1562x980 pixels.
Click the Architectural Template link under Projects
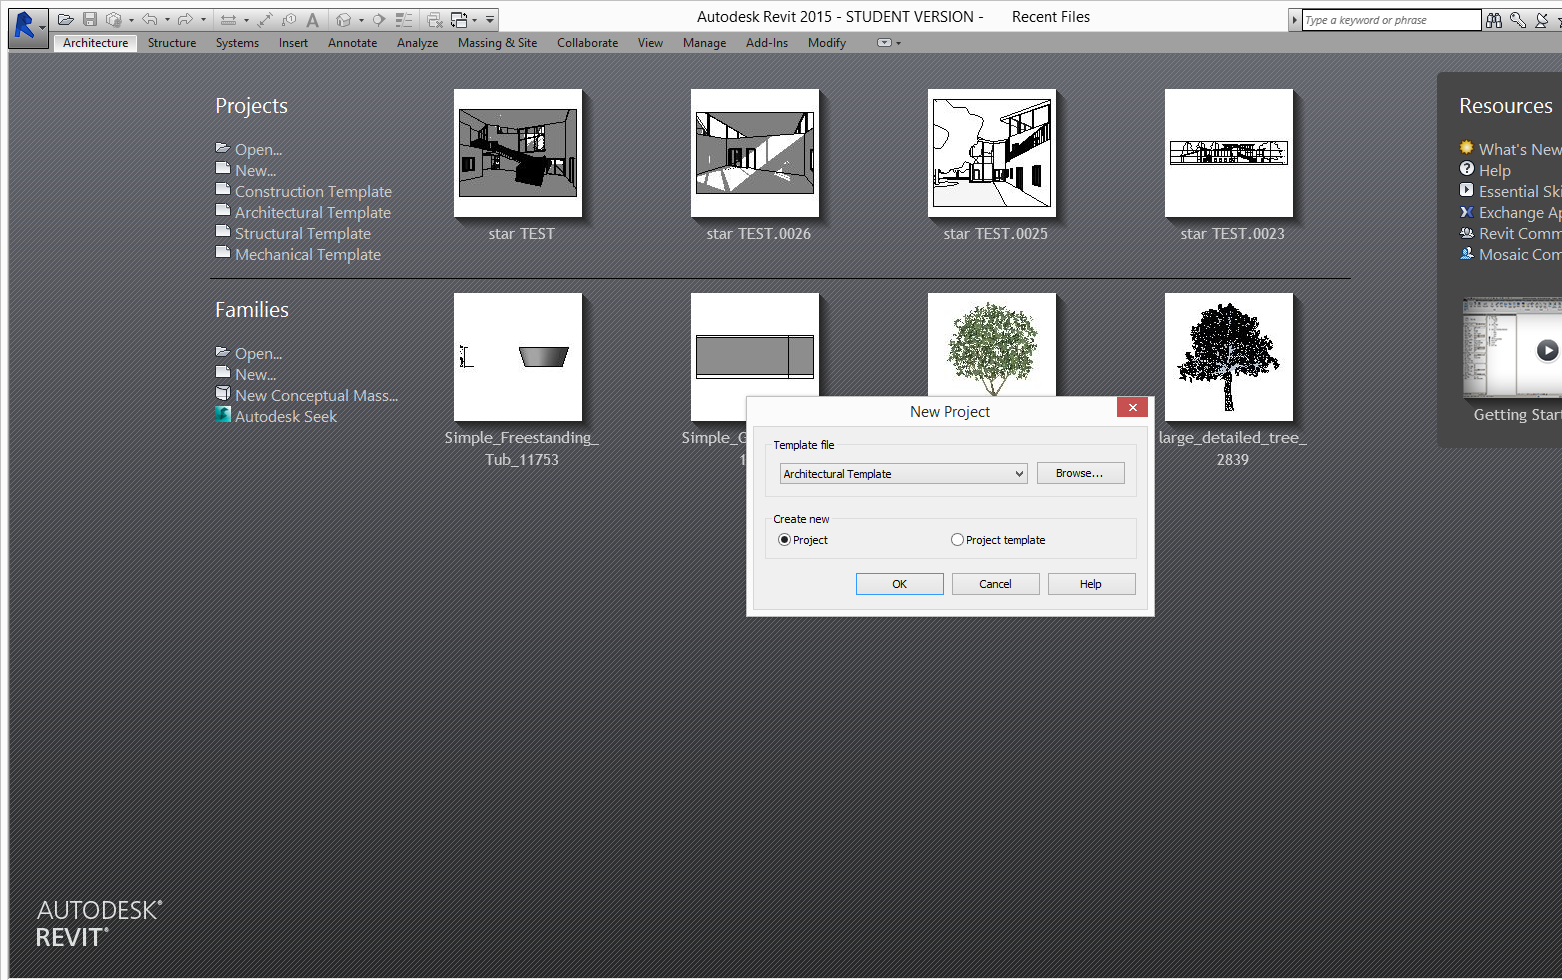[313, 212]
